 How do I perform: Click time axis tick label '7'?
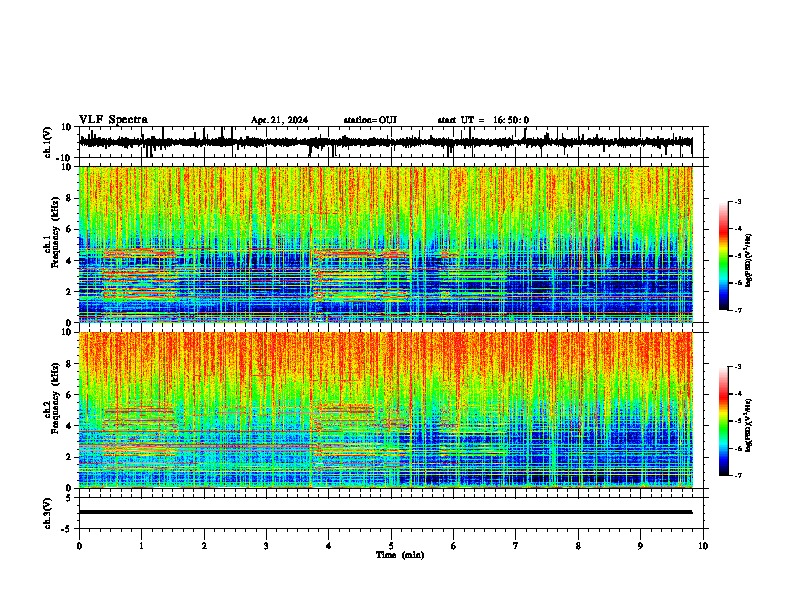click(516, 546)
